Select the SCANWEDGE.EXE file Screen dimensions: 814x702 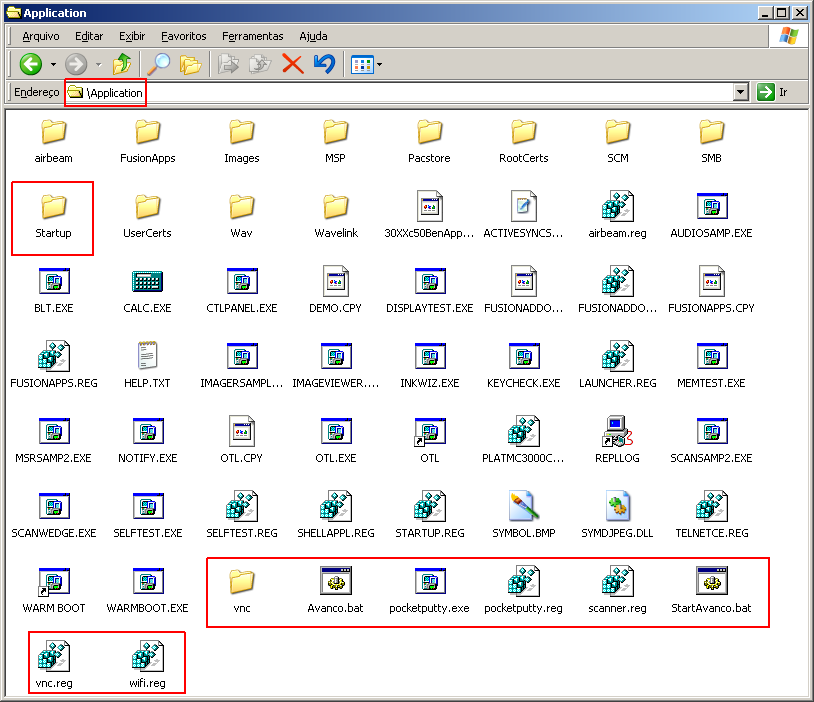click(x=53, y=516)
